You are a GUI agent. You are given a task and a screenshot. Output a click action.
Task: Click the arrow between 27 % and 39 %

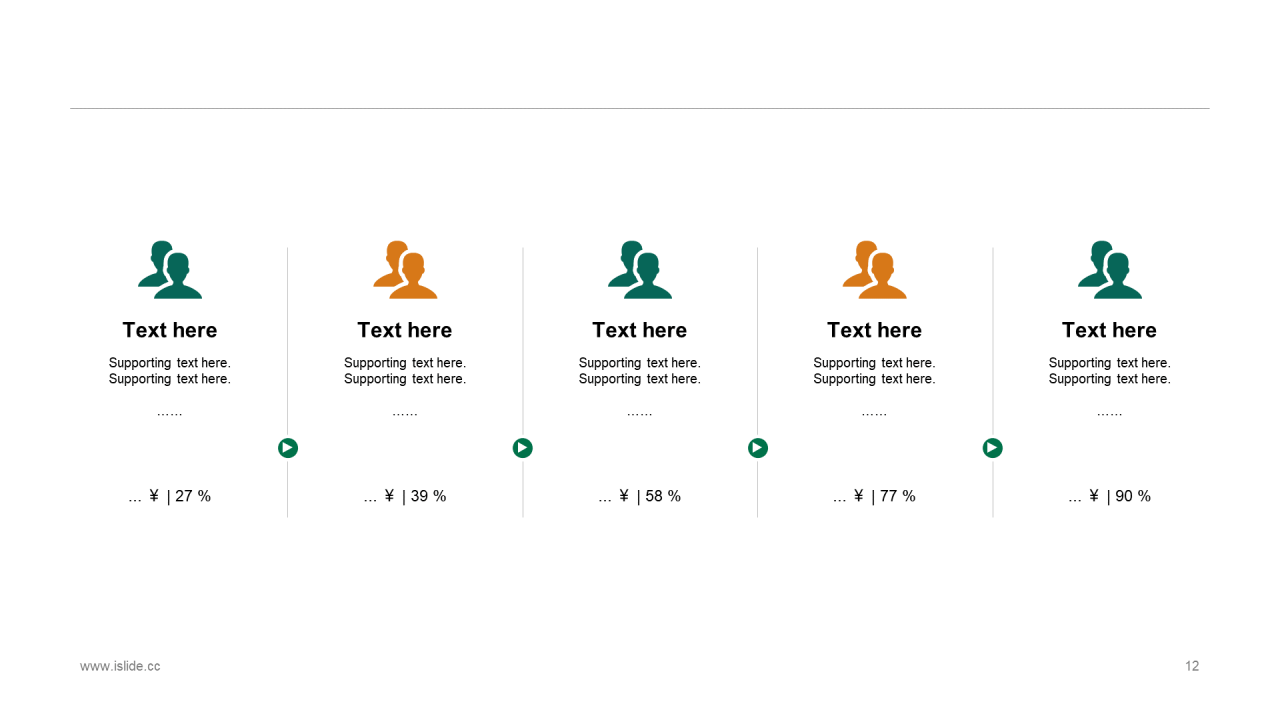click(288, 448)
